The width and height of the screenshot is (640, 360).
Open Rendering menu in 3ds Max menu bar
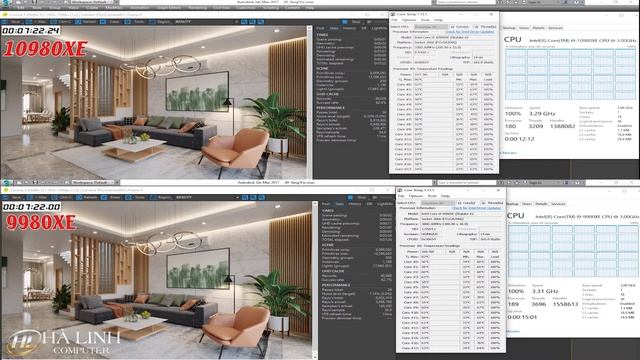(198, 8)
